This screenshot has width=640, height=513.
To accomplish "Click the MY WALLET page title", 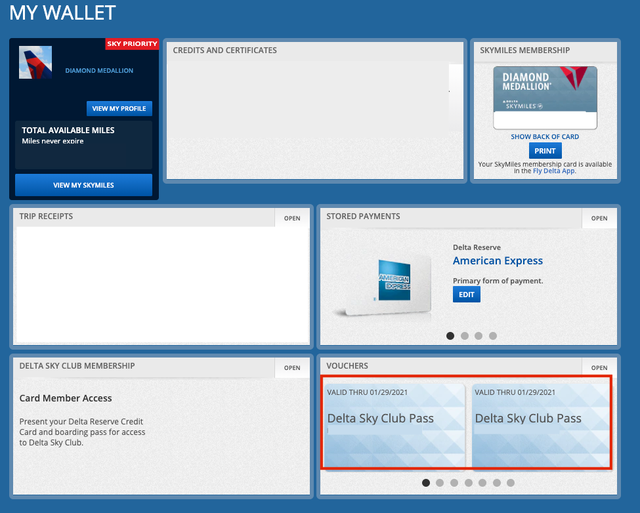I will 62,13.
